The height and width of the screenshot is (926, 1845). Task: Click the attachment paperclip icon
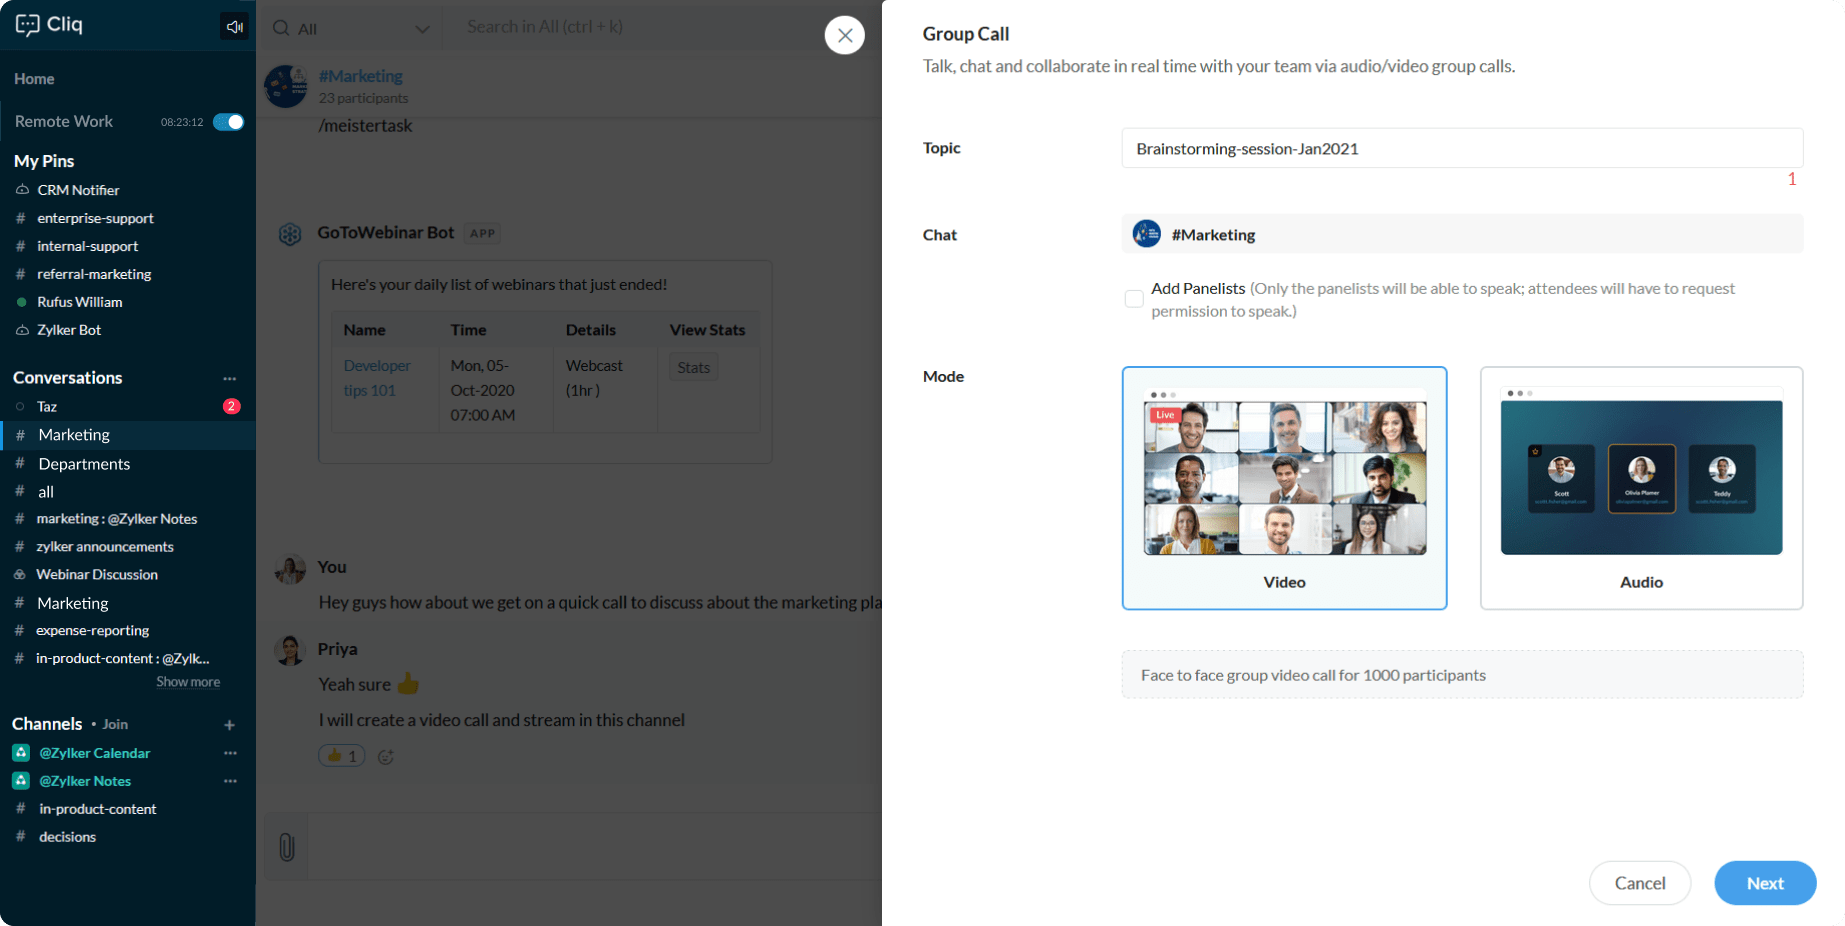[287, 847]
